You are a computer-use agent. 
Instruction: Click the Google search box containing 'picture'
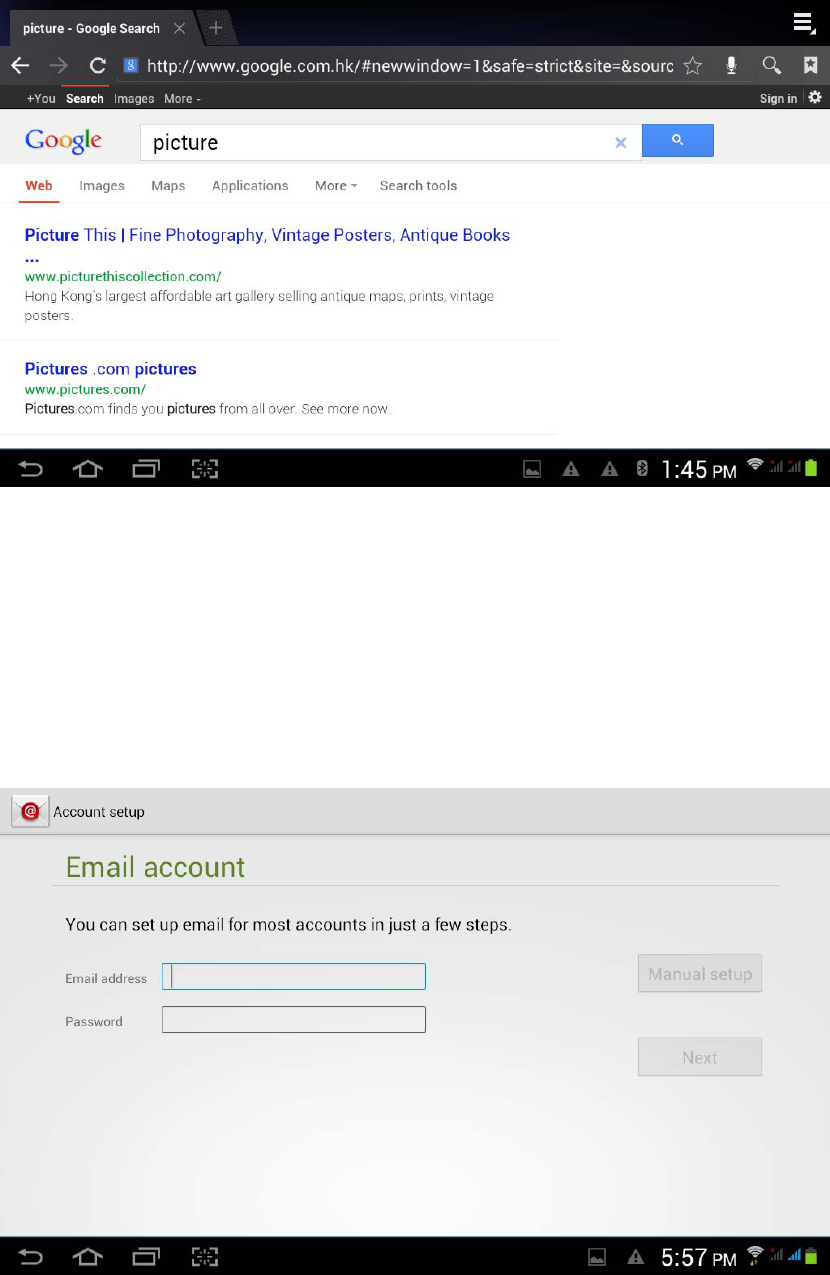click(x=390, y=142)
